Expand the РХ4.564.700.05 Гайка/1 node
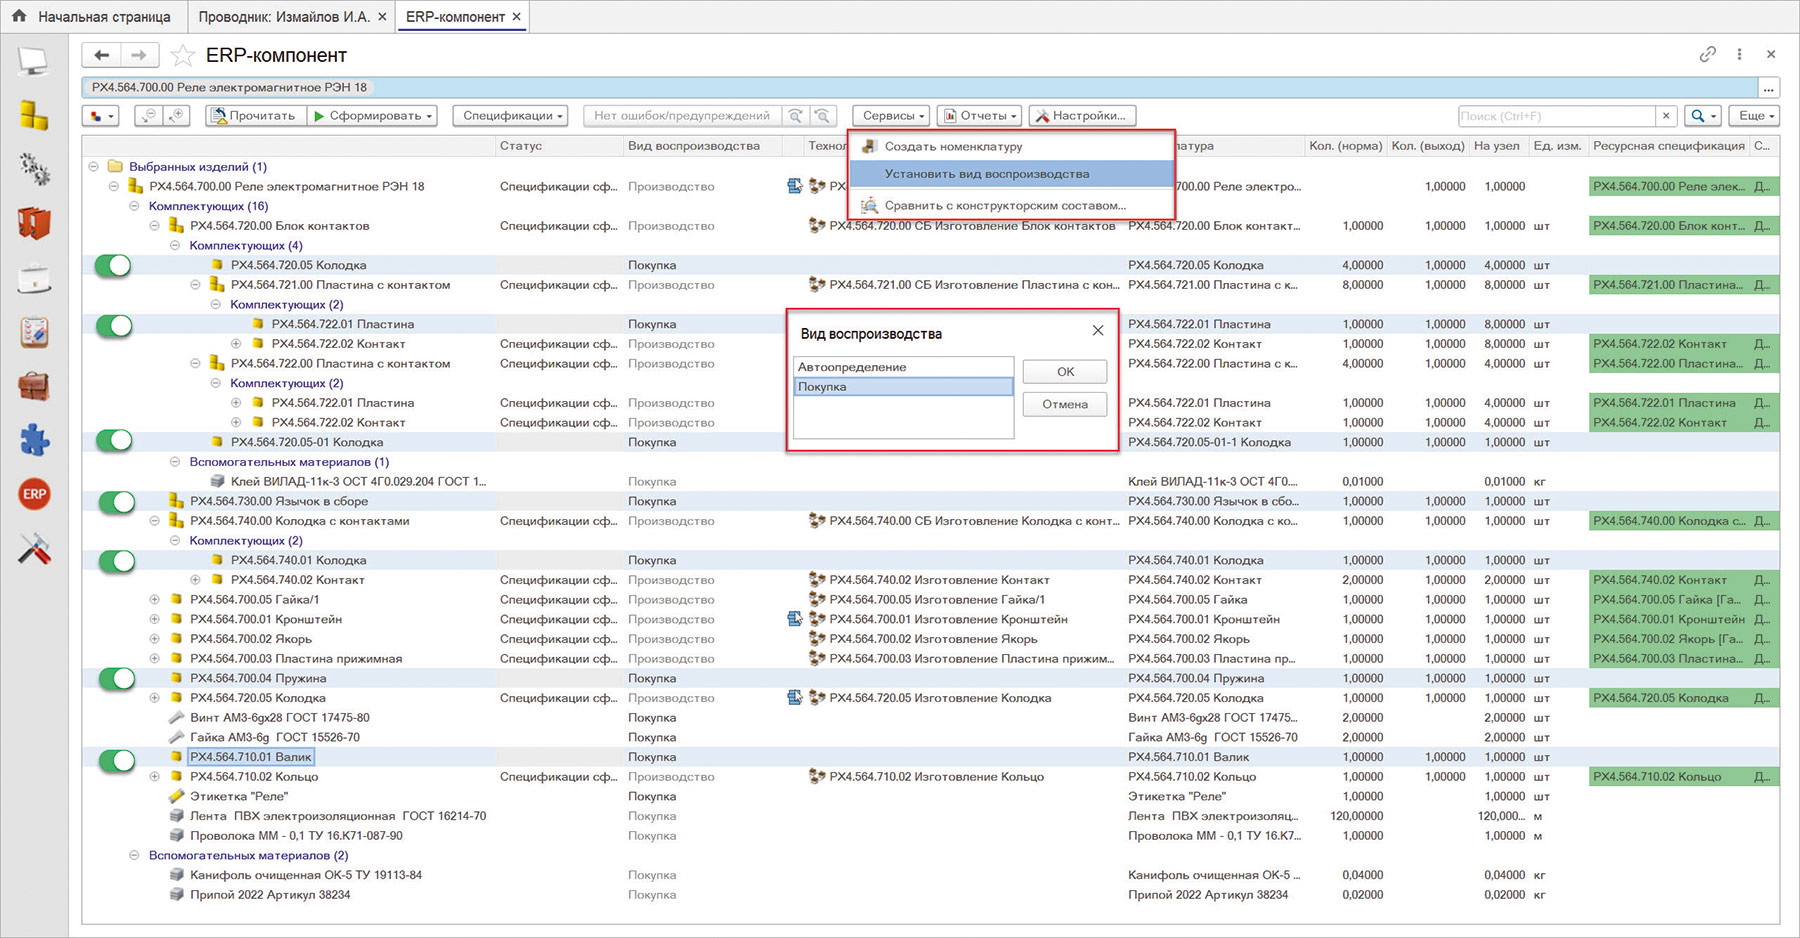 (x=154, y=600)
